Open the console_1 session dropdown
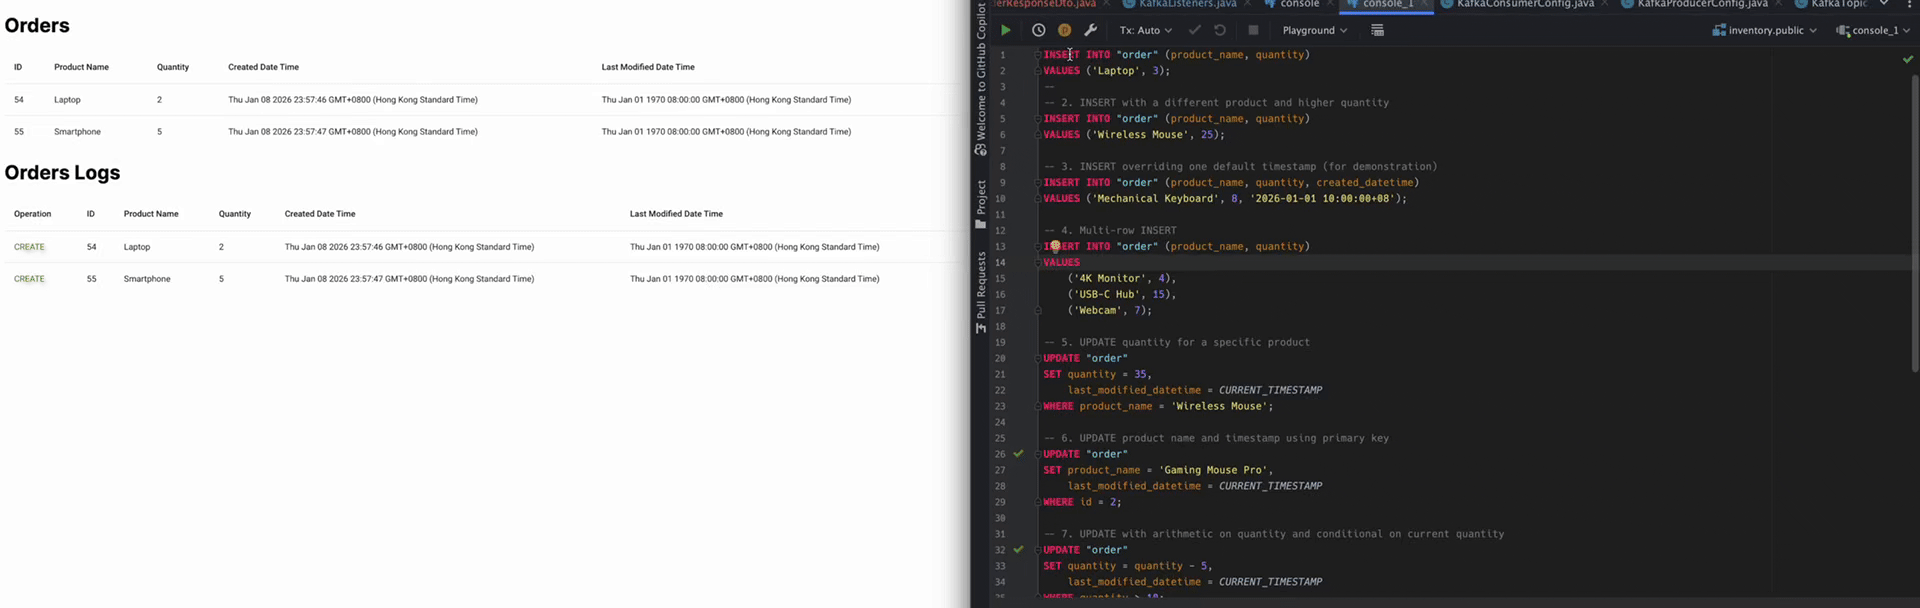This screenshot has width=1920, height=608. pyautogui.click(x=1874, y=30)
